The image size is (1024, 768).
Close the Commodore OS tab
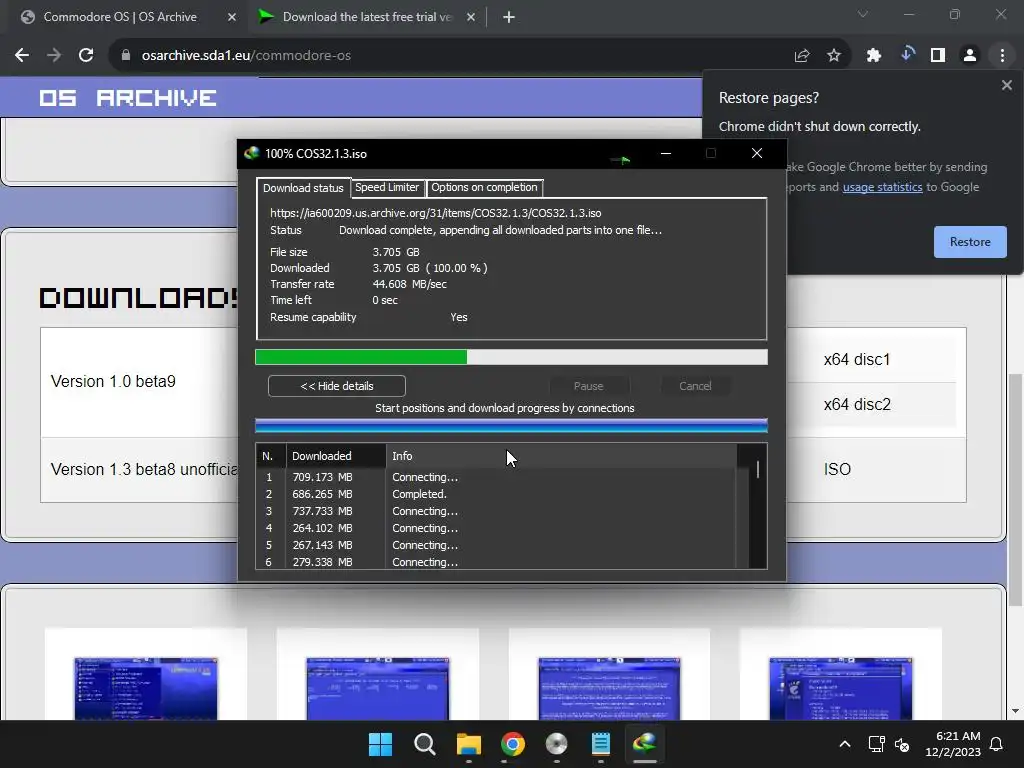232,17
